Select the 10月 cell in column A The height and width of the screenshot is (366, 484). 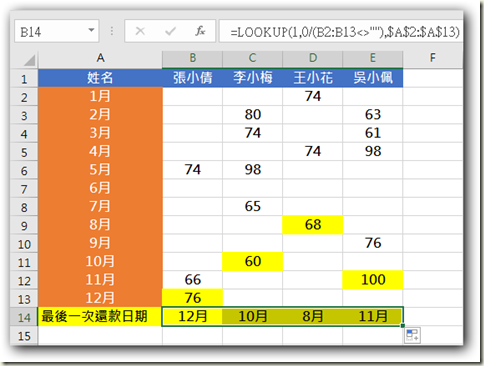pos(100,262)
